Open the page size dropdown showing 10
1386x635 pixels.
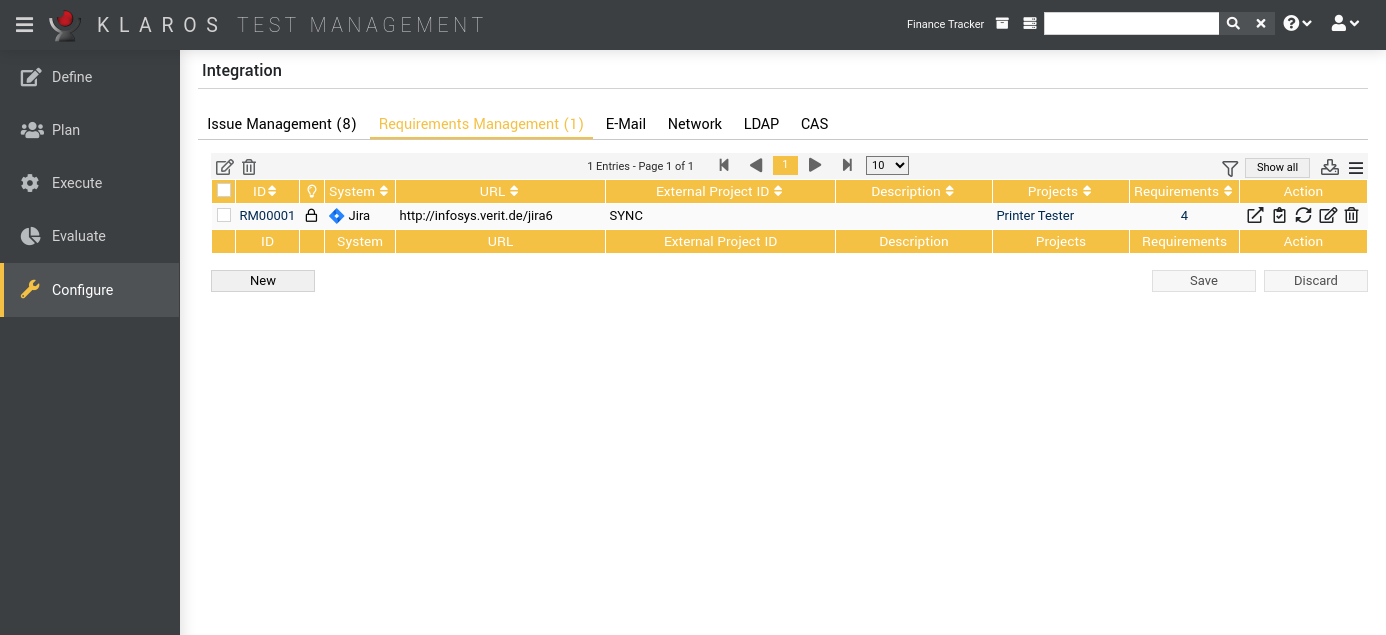point(886,165)
